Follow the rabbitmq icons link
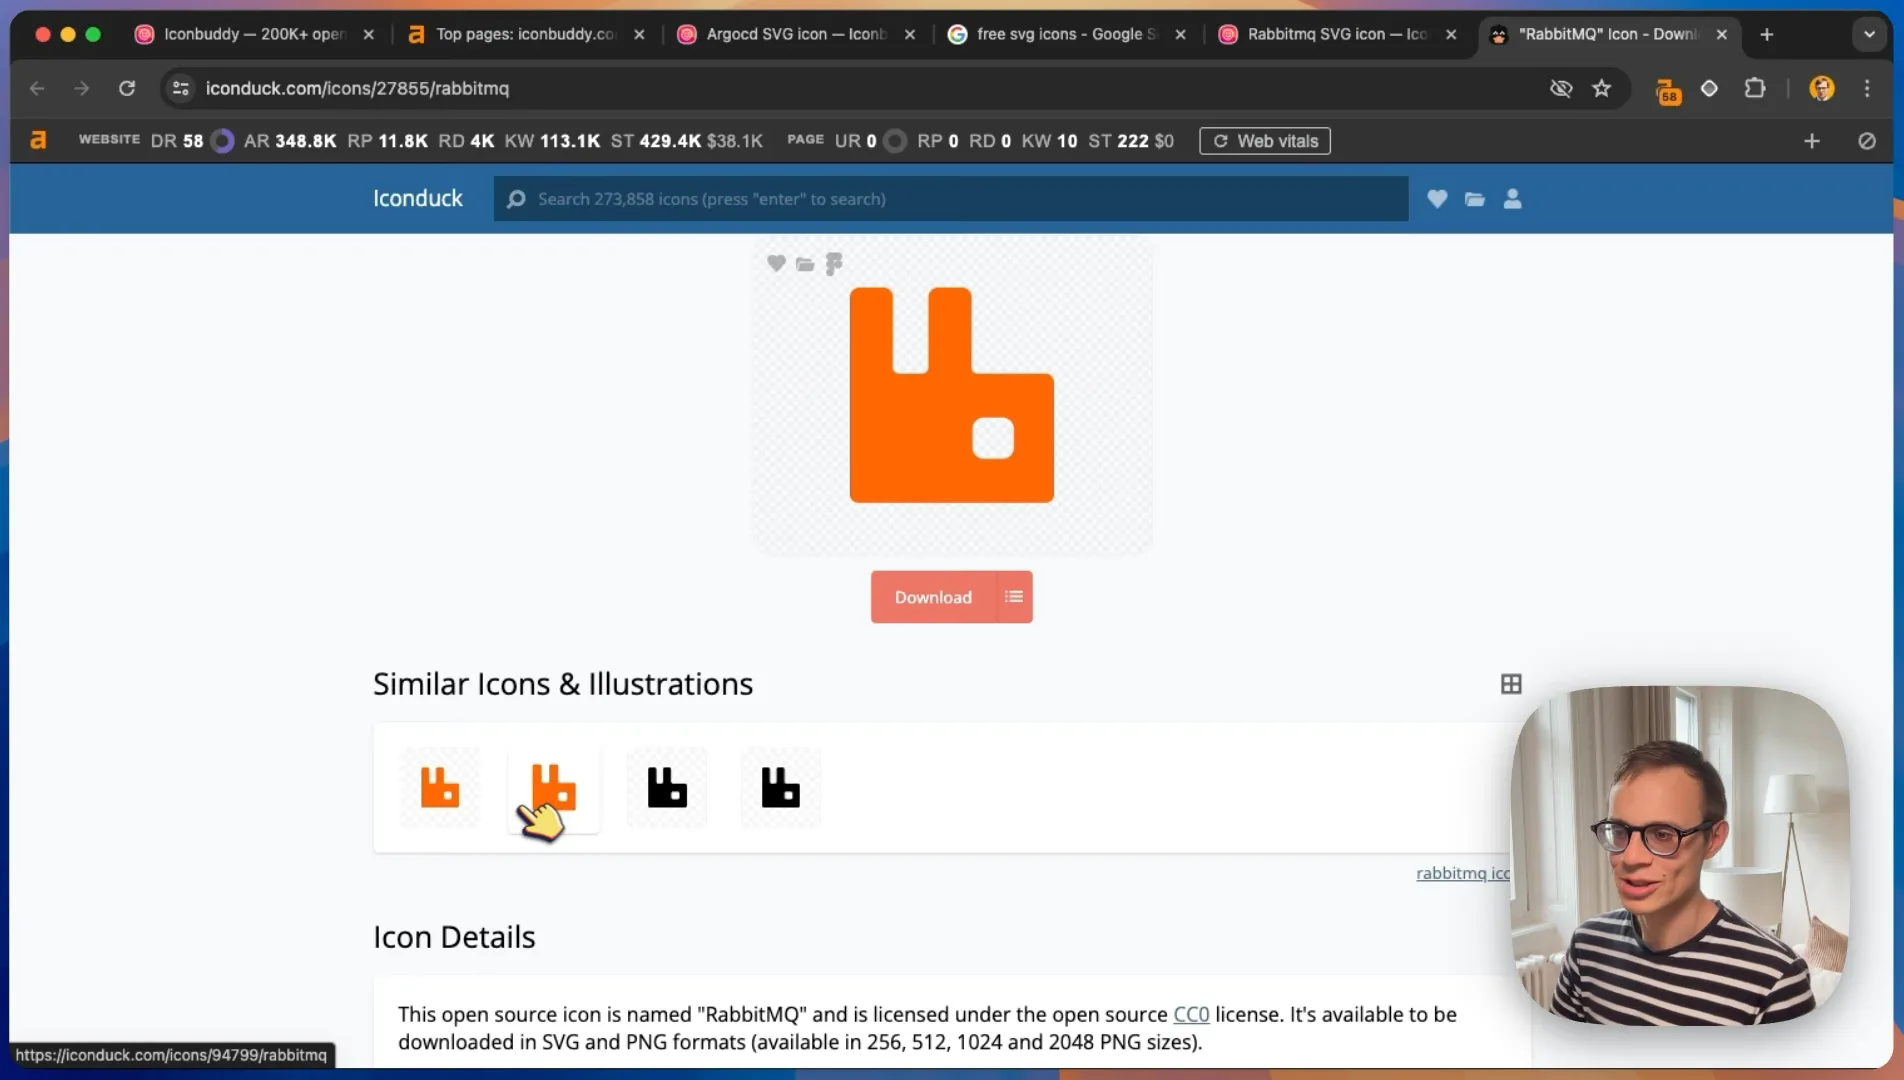The width and height of the screenshot is (1904, 1080). coord(1463,873)
